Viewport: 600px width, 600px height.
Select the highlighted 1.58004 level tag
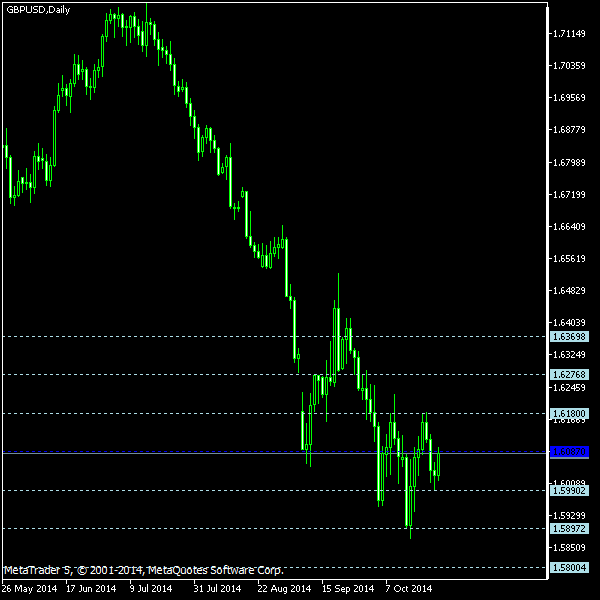[x=569, y=567]
